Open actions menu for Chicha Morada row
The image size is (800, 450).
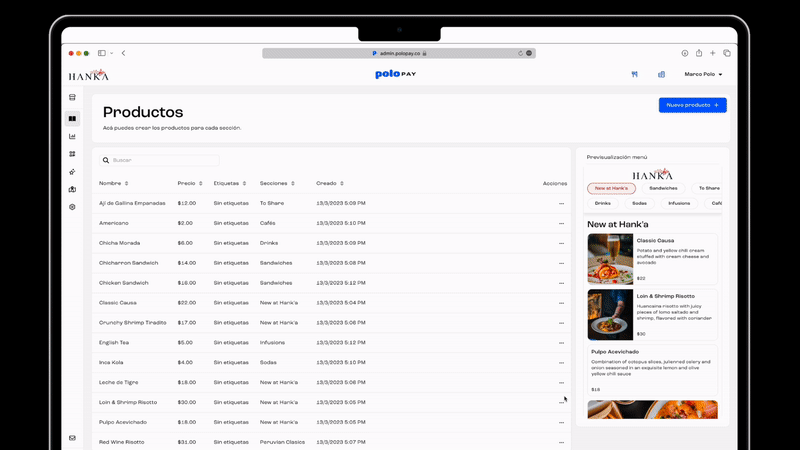pyautogui.click(x=561, y=243)
